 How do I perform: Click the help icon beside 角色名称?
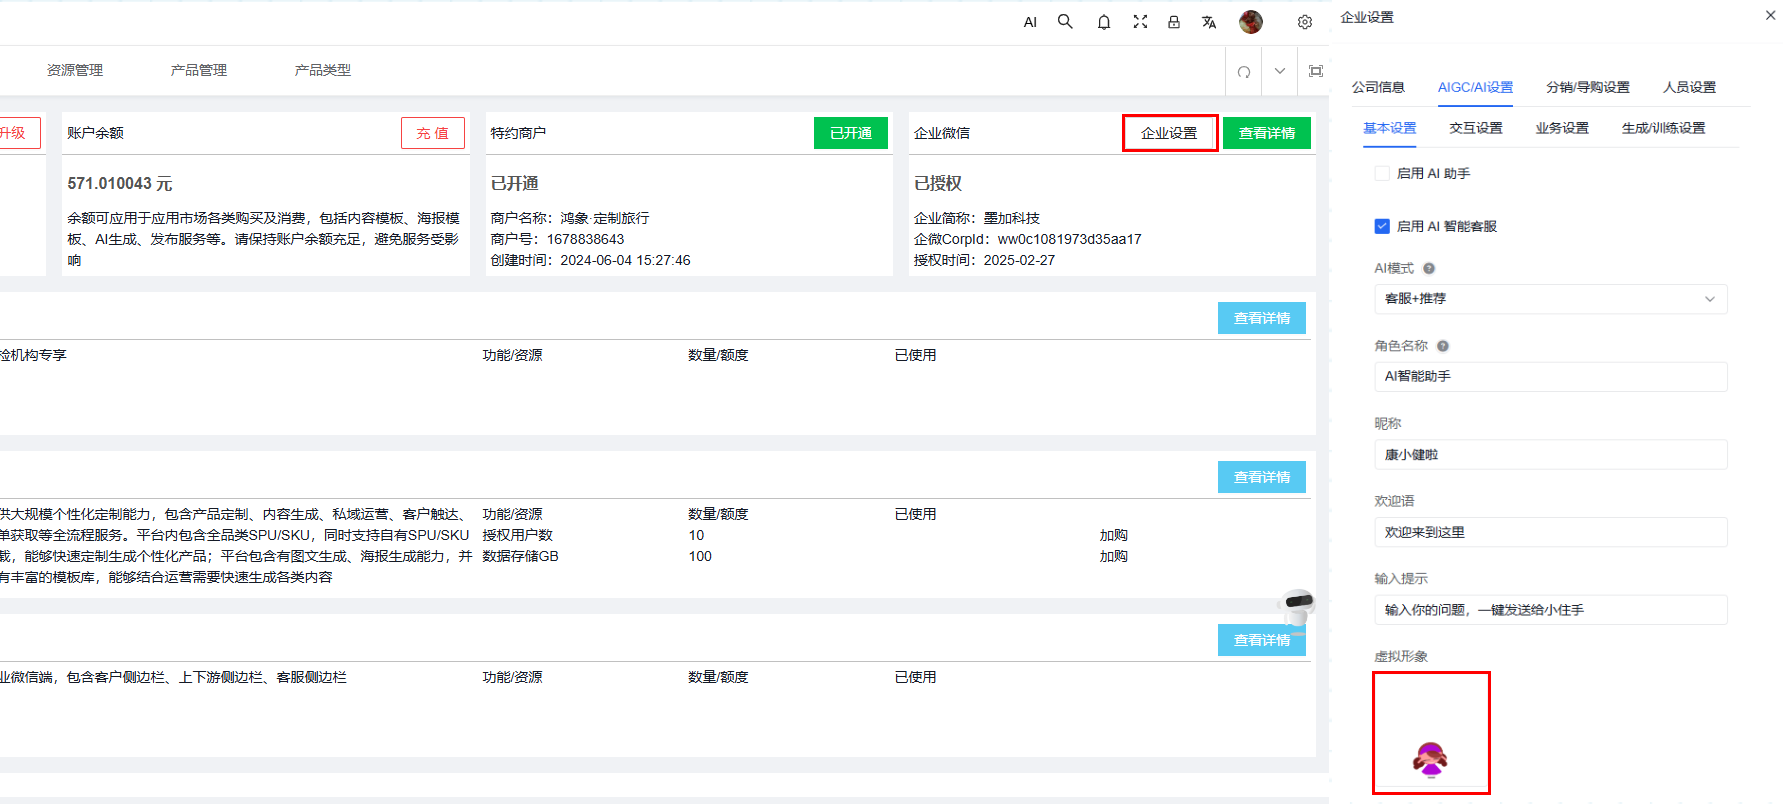(1443, 346)
